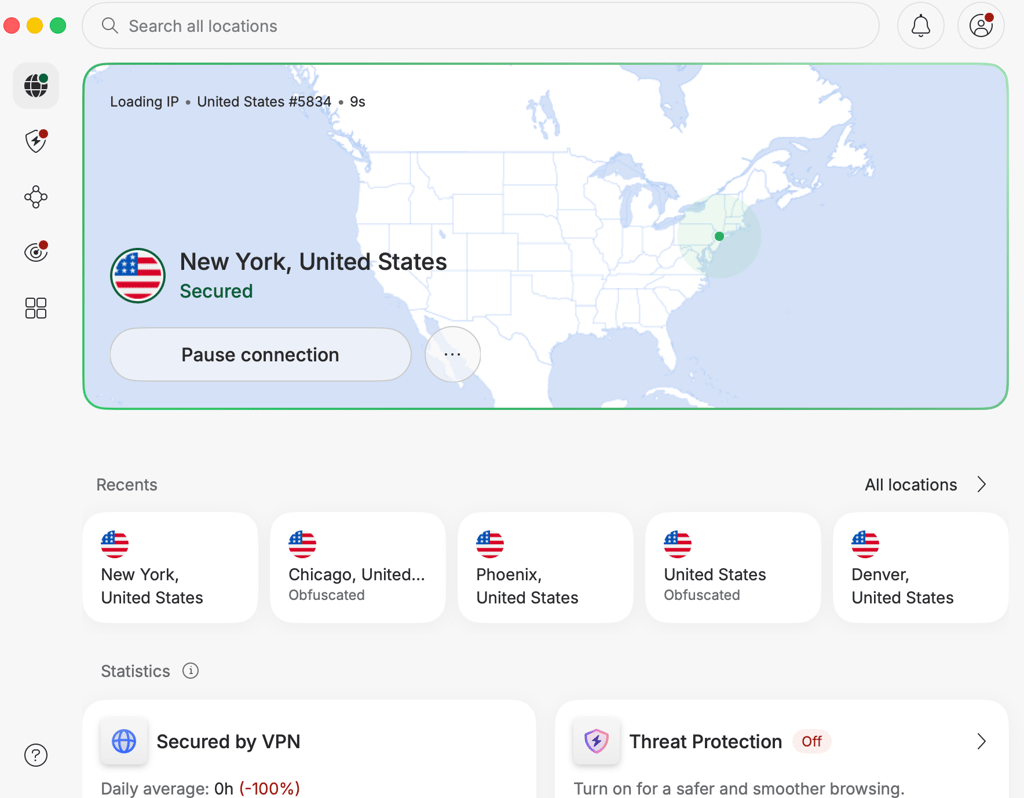Pause the VPN connection
This screenshot has width=1024, height=798.
click(261, 355)
